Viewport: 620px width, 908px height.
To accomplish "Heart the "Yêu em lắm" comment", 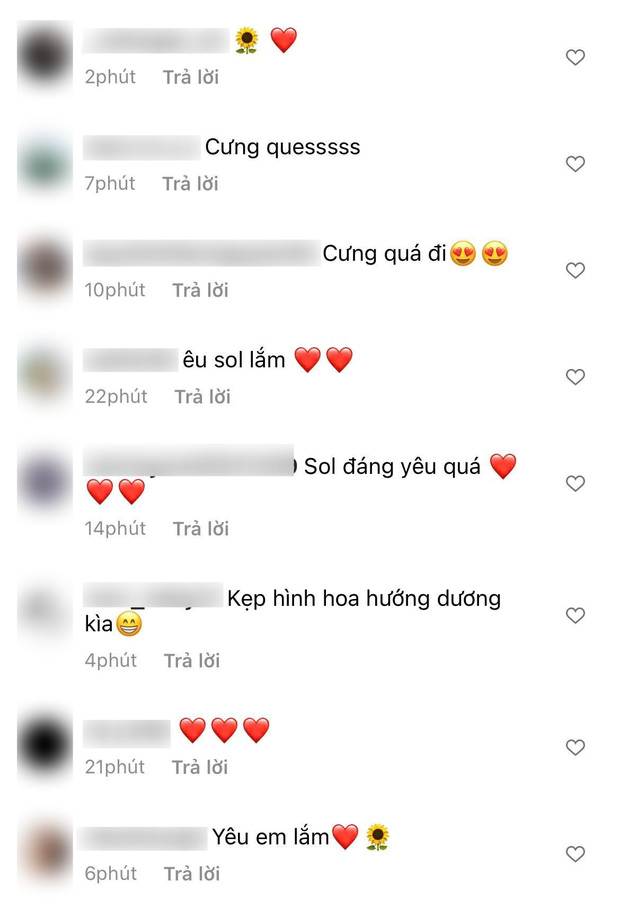I will [x=575, y=854].
